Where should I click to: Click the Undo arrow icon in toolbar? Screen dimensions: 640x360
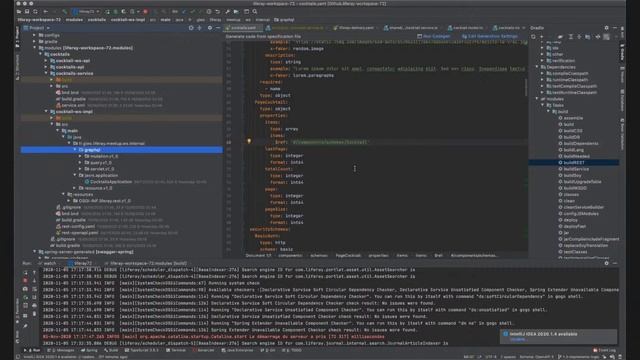pyautogui.click(x=218, y=11)
